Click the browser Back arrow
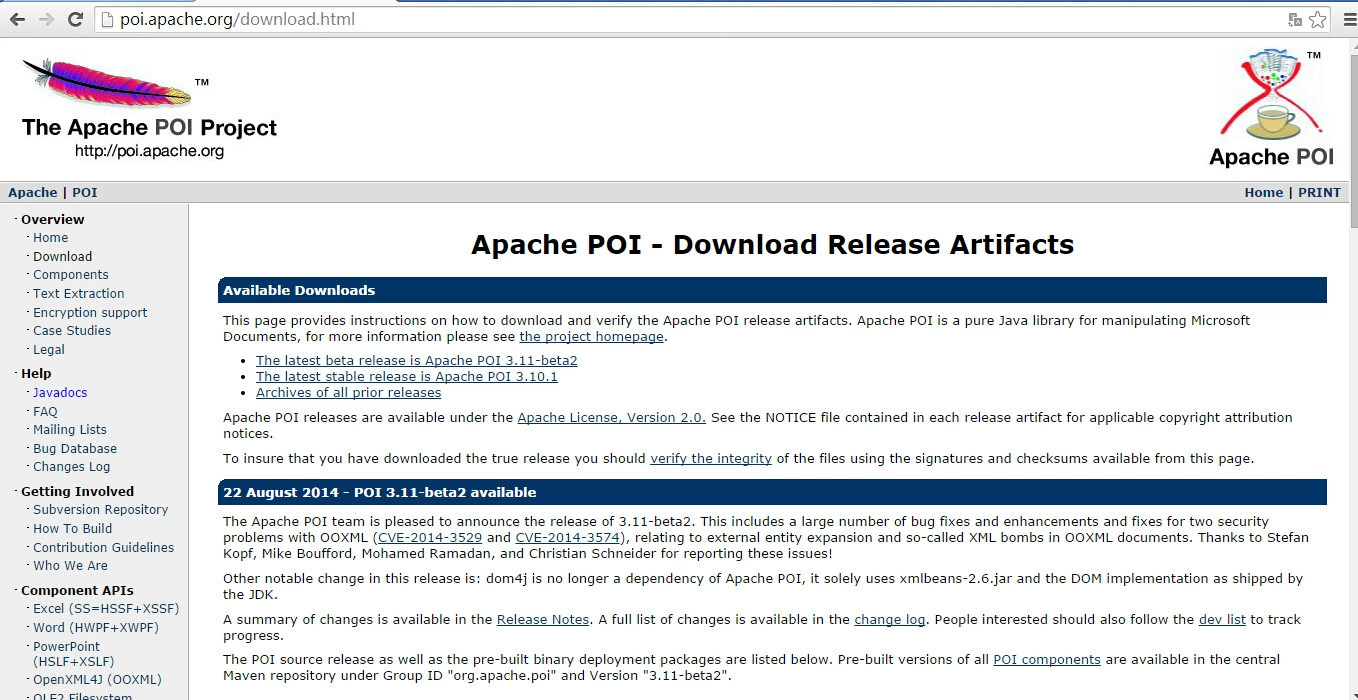Screen dimensions: 1358x700 17,19
